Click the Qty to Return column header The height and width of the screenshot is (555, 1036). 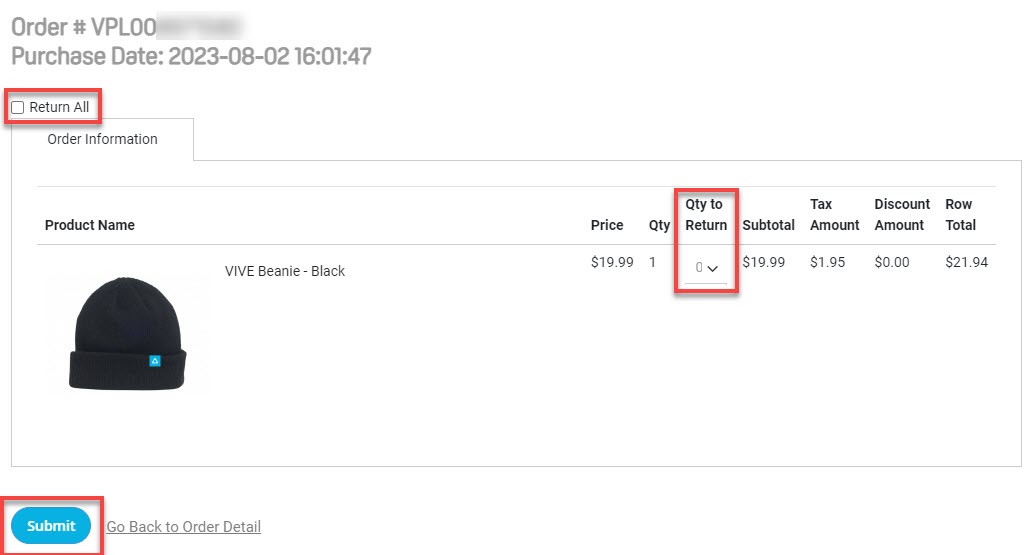(x=706, y=215)
